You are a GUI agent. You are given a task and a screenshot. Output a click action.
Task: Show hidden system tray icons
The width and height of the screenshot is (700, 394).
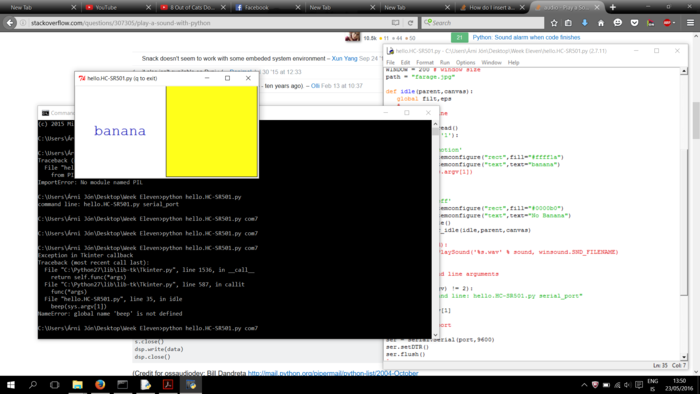click(x=584, y=385)
